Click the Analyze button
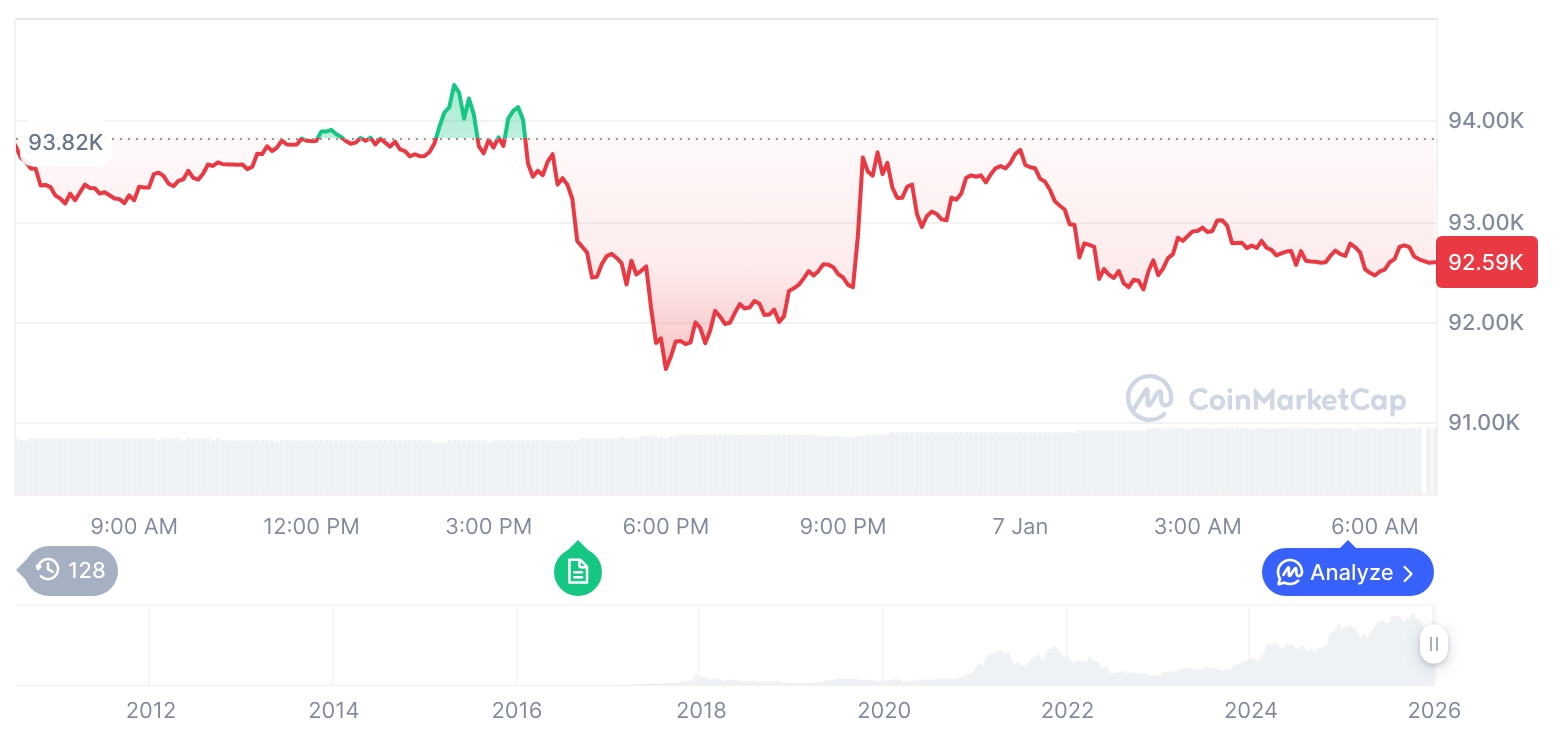 click(x=1347, y=573)
